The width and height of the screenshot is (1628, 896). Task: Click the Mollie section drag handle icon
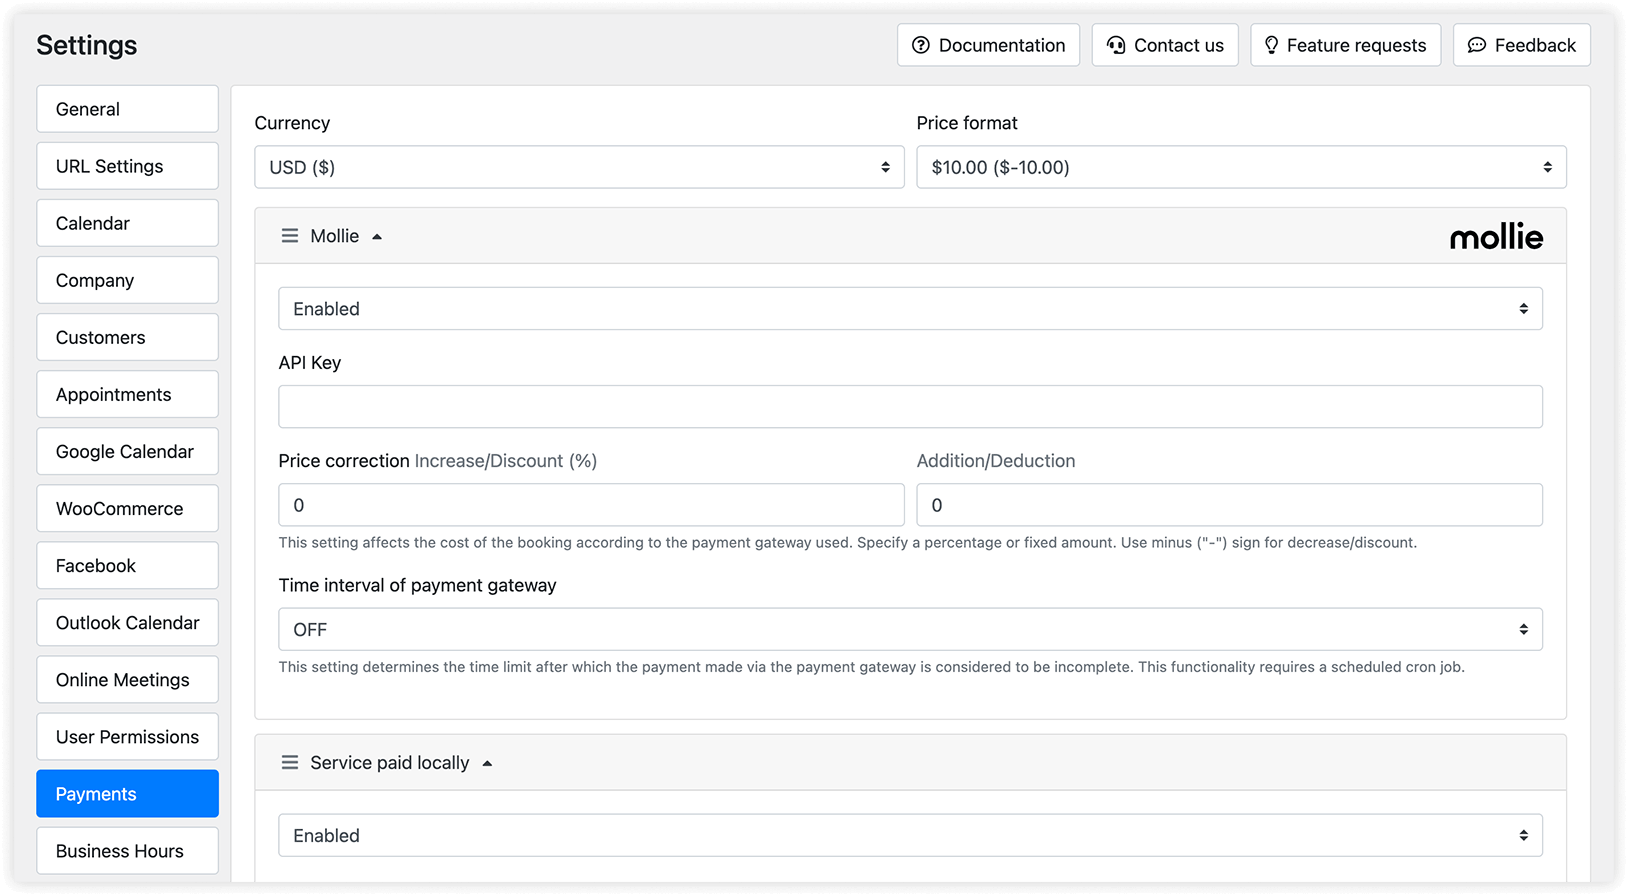[290, 236]
